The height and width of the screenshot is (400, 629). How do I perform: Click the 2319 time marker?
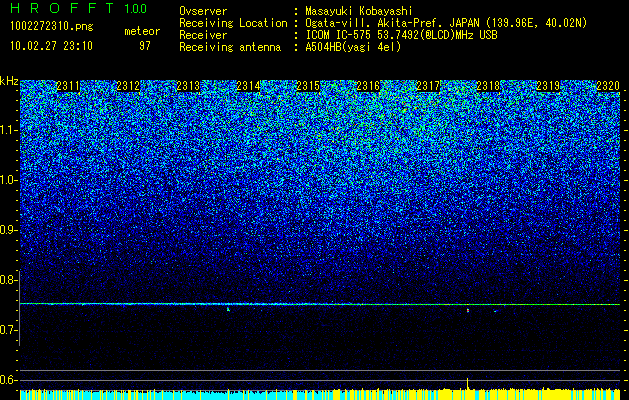point(548,86)
